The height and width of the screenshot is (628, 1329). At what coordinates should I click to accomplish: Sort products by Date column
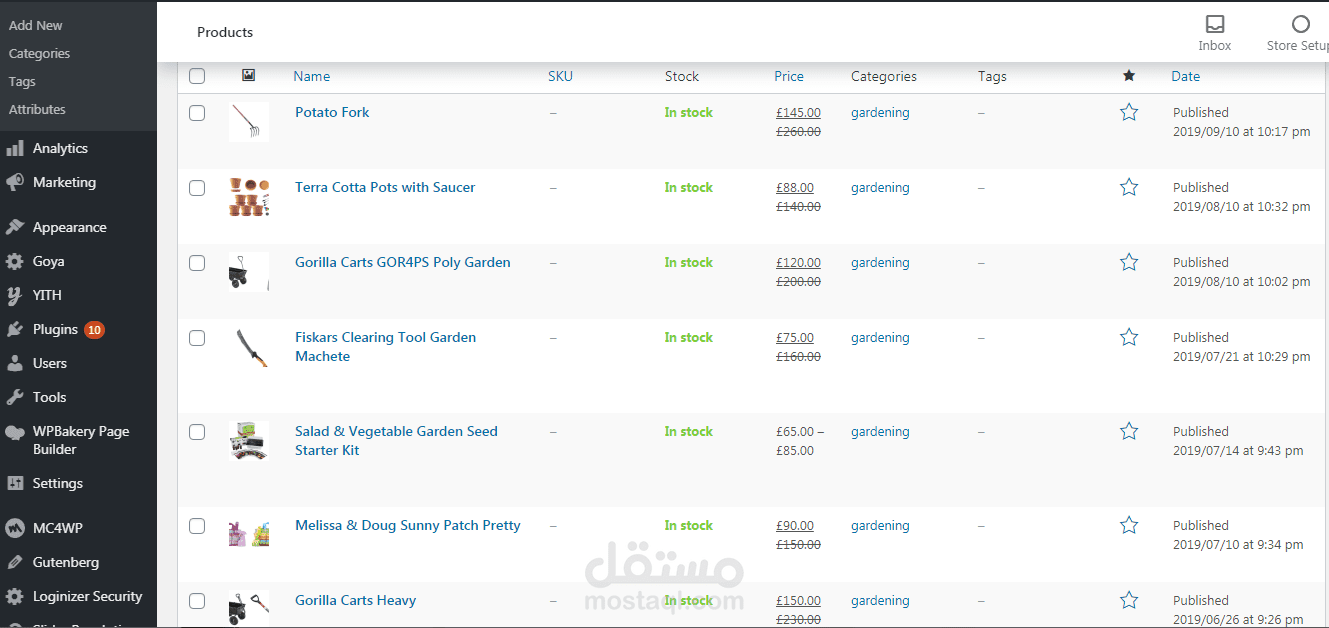click(1186, 76)
